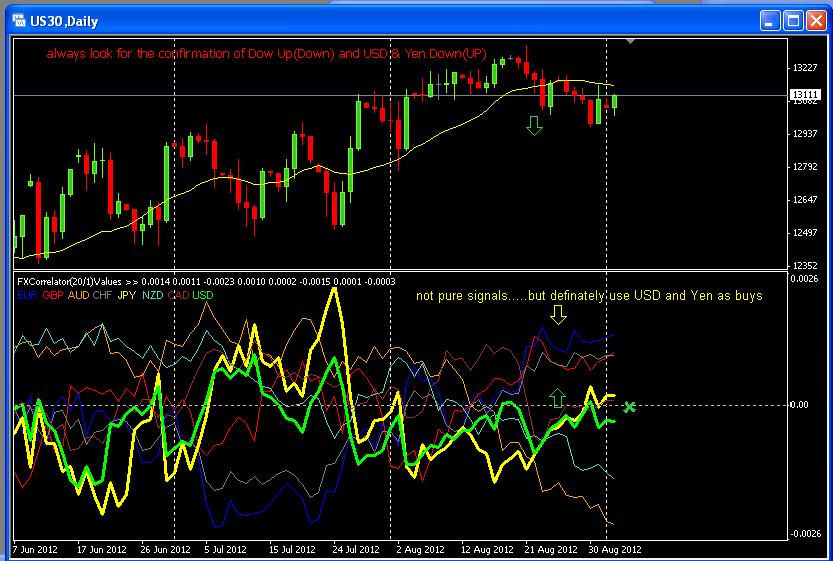Click the USD legend label

click(x=202, y=295)
